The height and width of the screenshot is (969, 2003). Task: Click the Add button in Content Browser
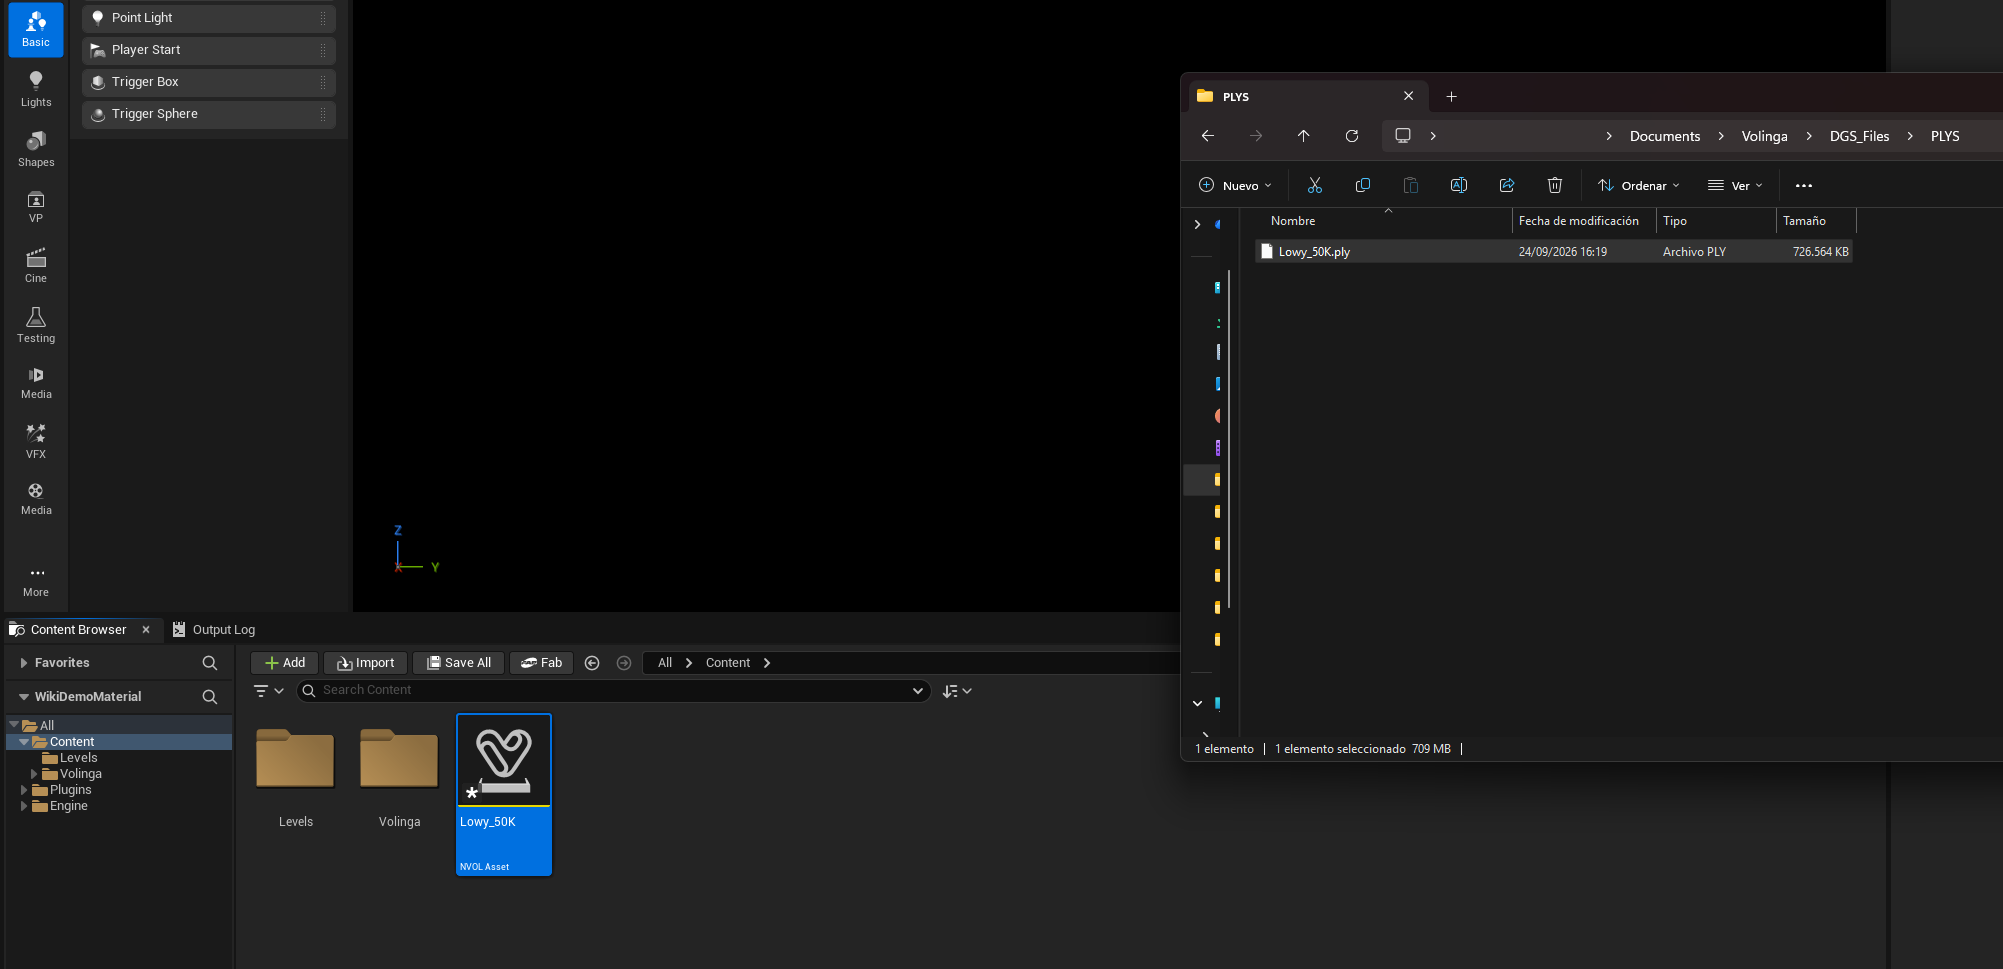(285, 663)
